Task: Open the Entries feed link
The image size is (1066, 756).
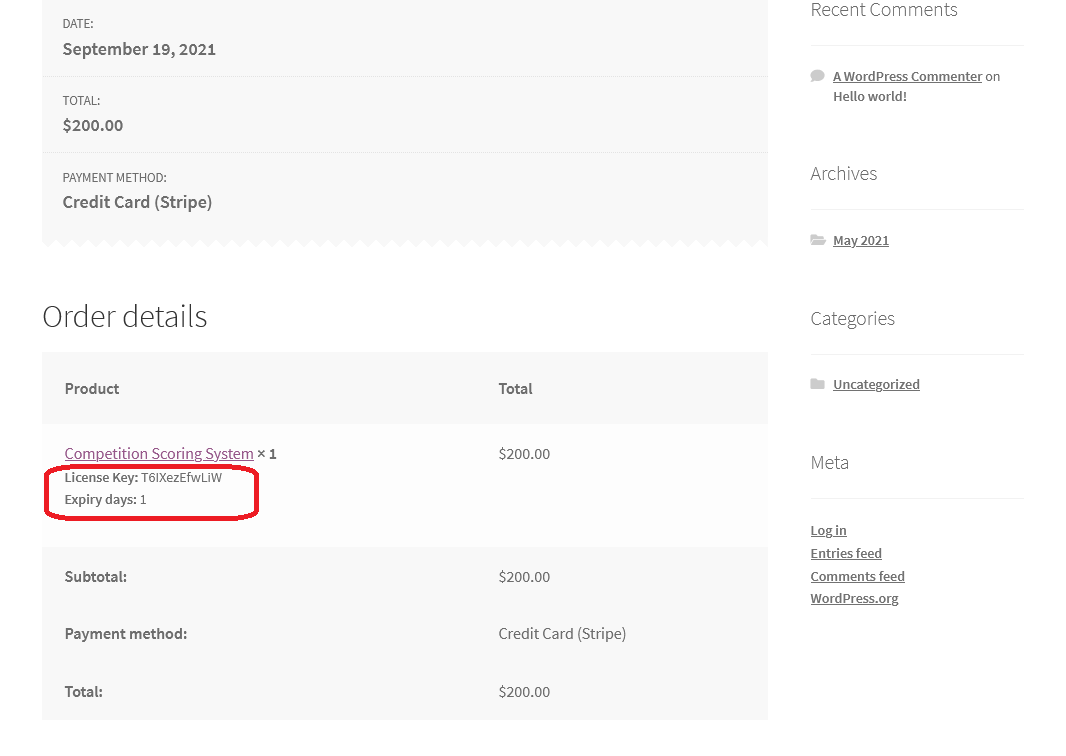Action: pos(846,553)
